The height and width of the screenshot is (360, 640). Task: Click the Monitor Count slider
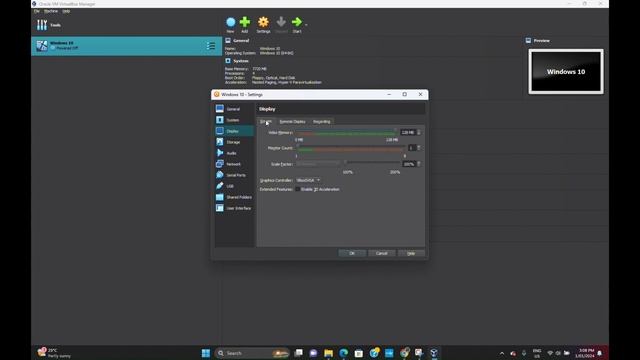pos(351,148)
